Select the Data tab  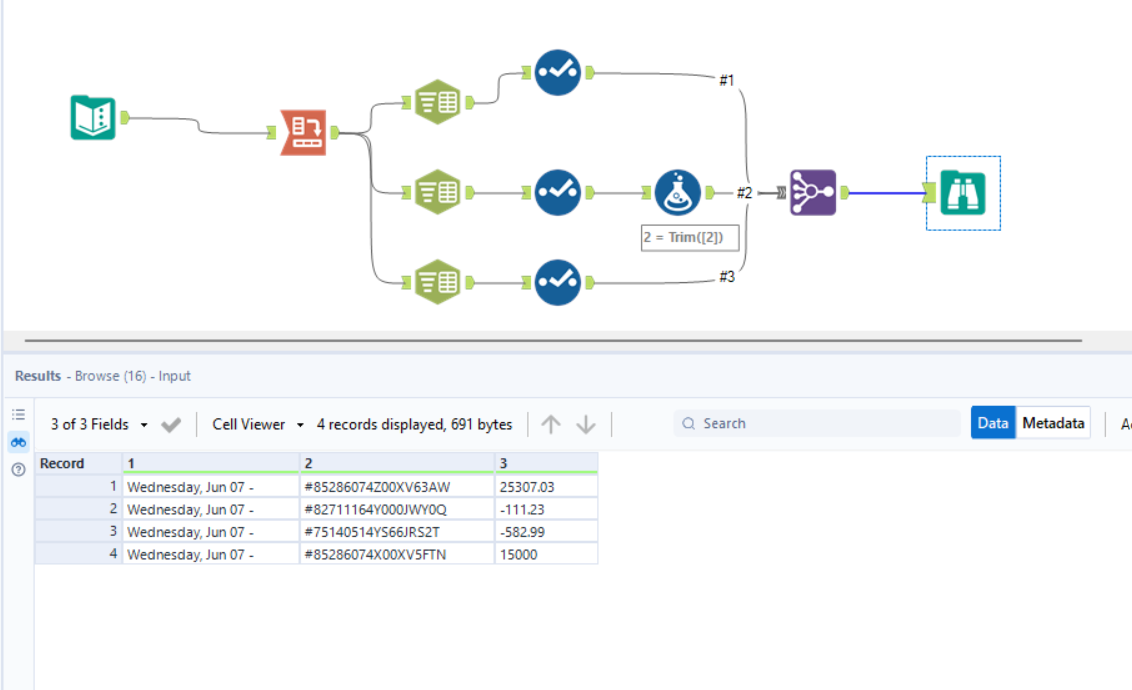(993, 422)
